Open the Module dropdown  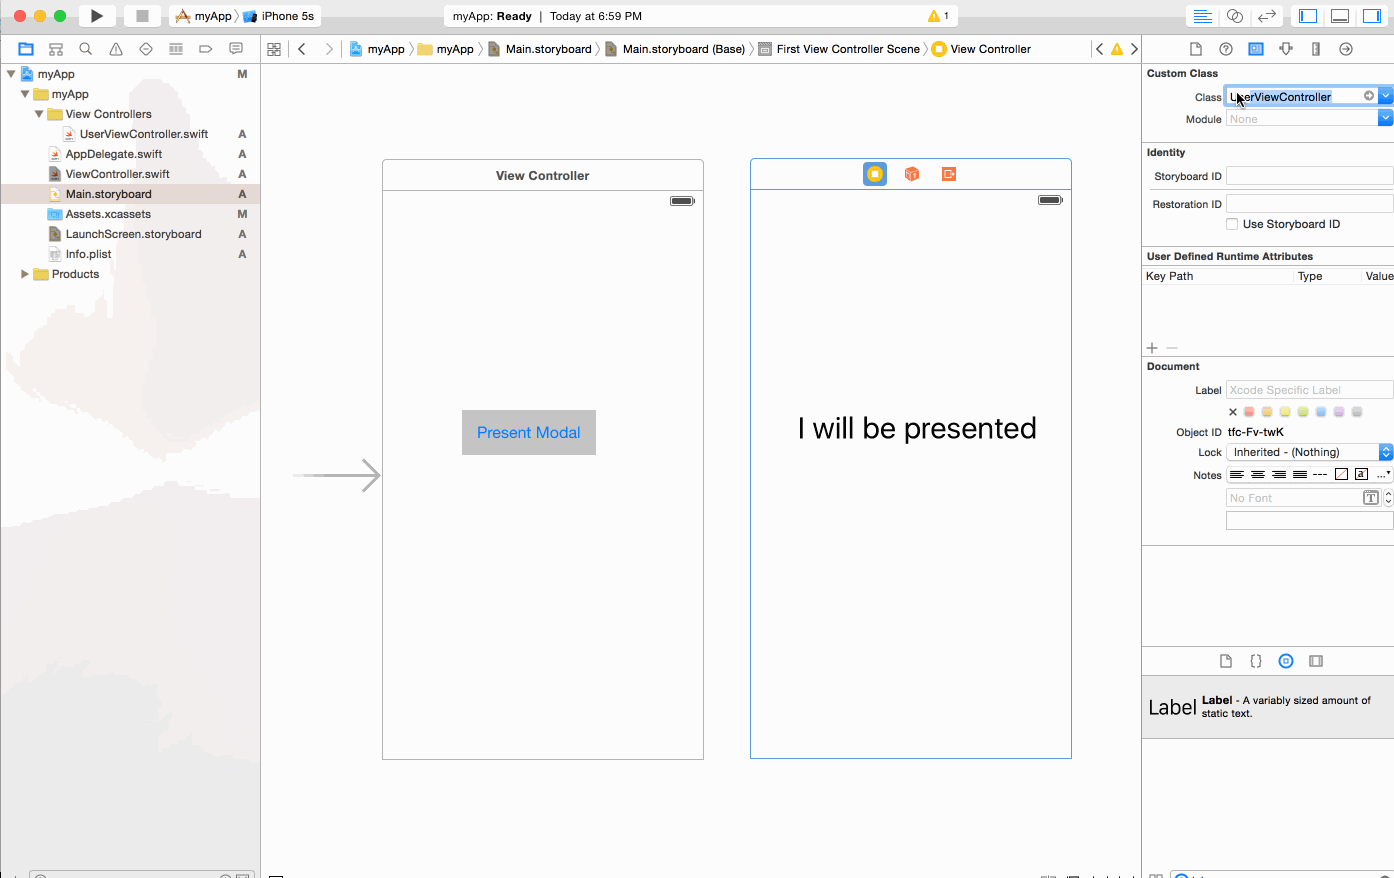[1385, 118]
